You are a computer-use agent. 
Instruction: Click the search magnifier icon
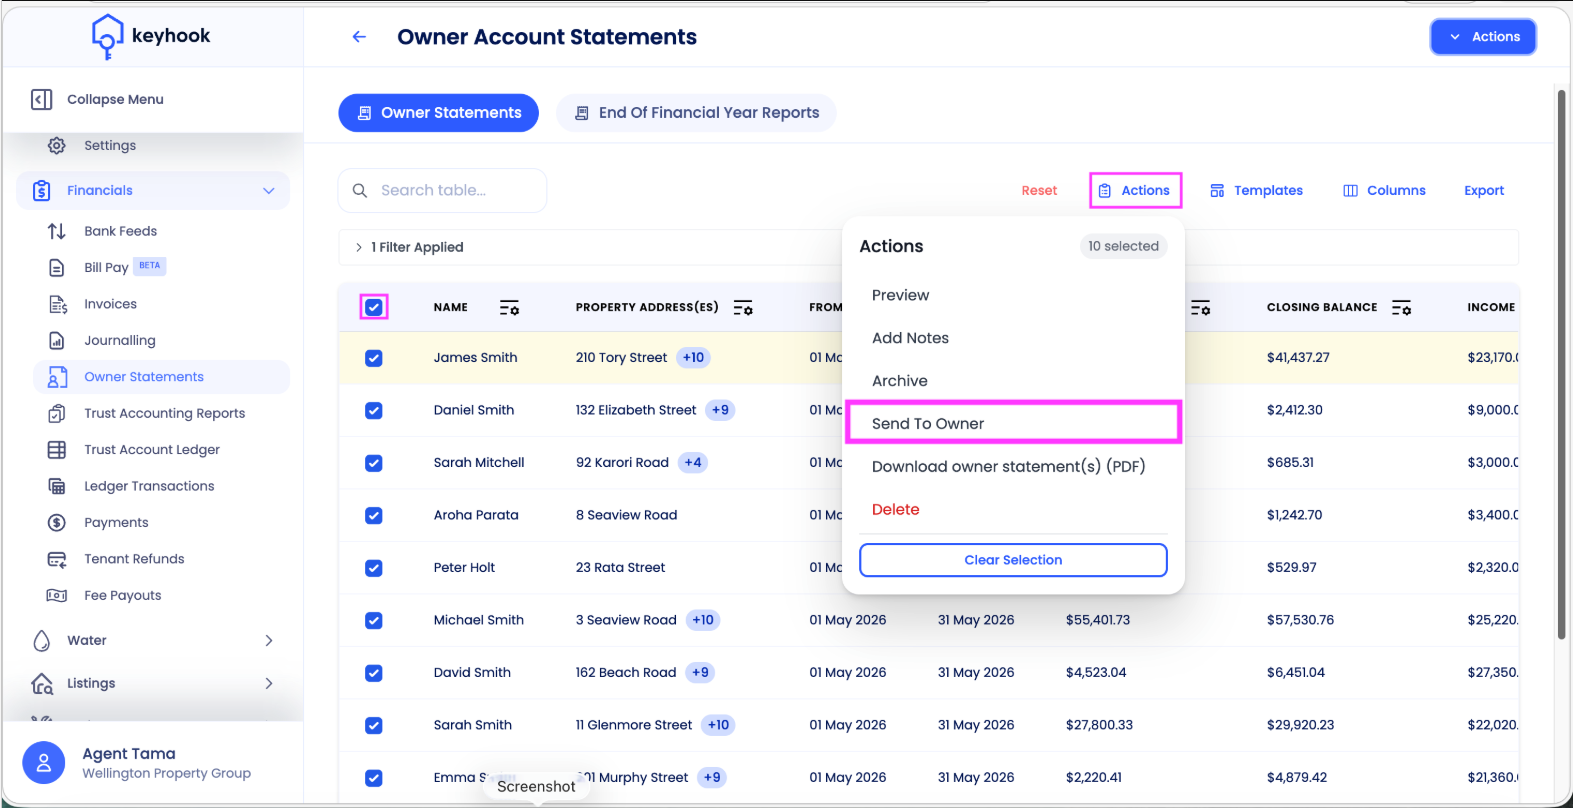point(360,190)
